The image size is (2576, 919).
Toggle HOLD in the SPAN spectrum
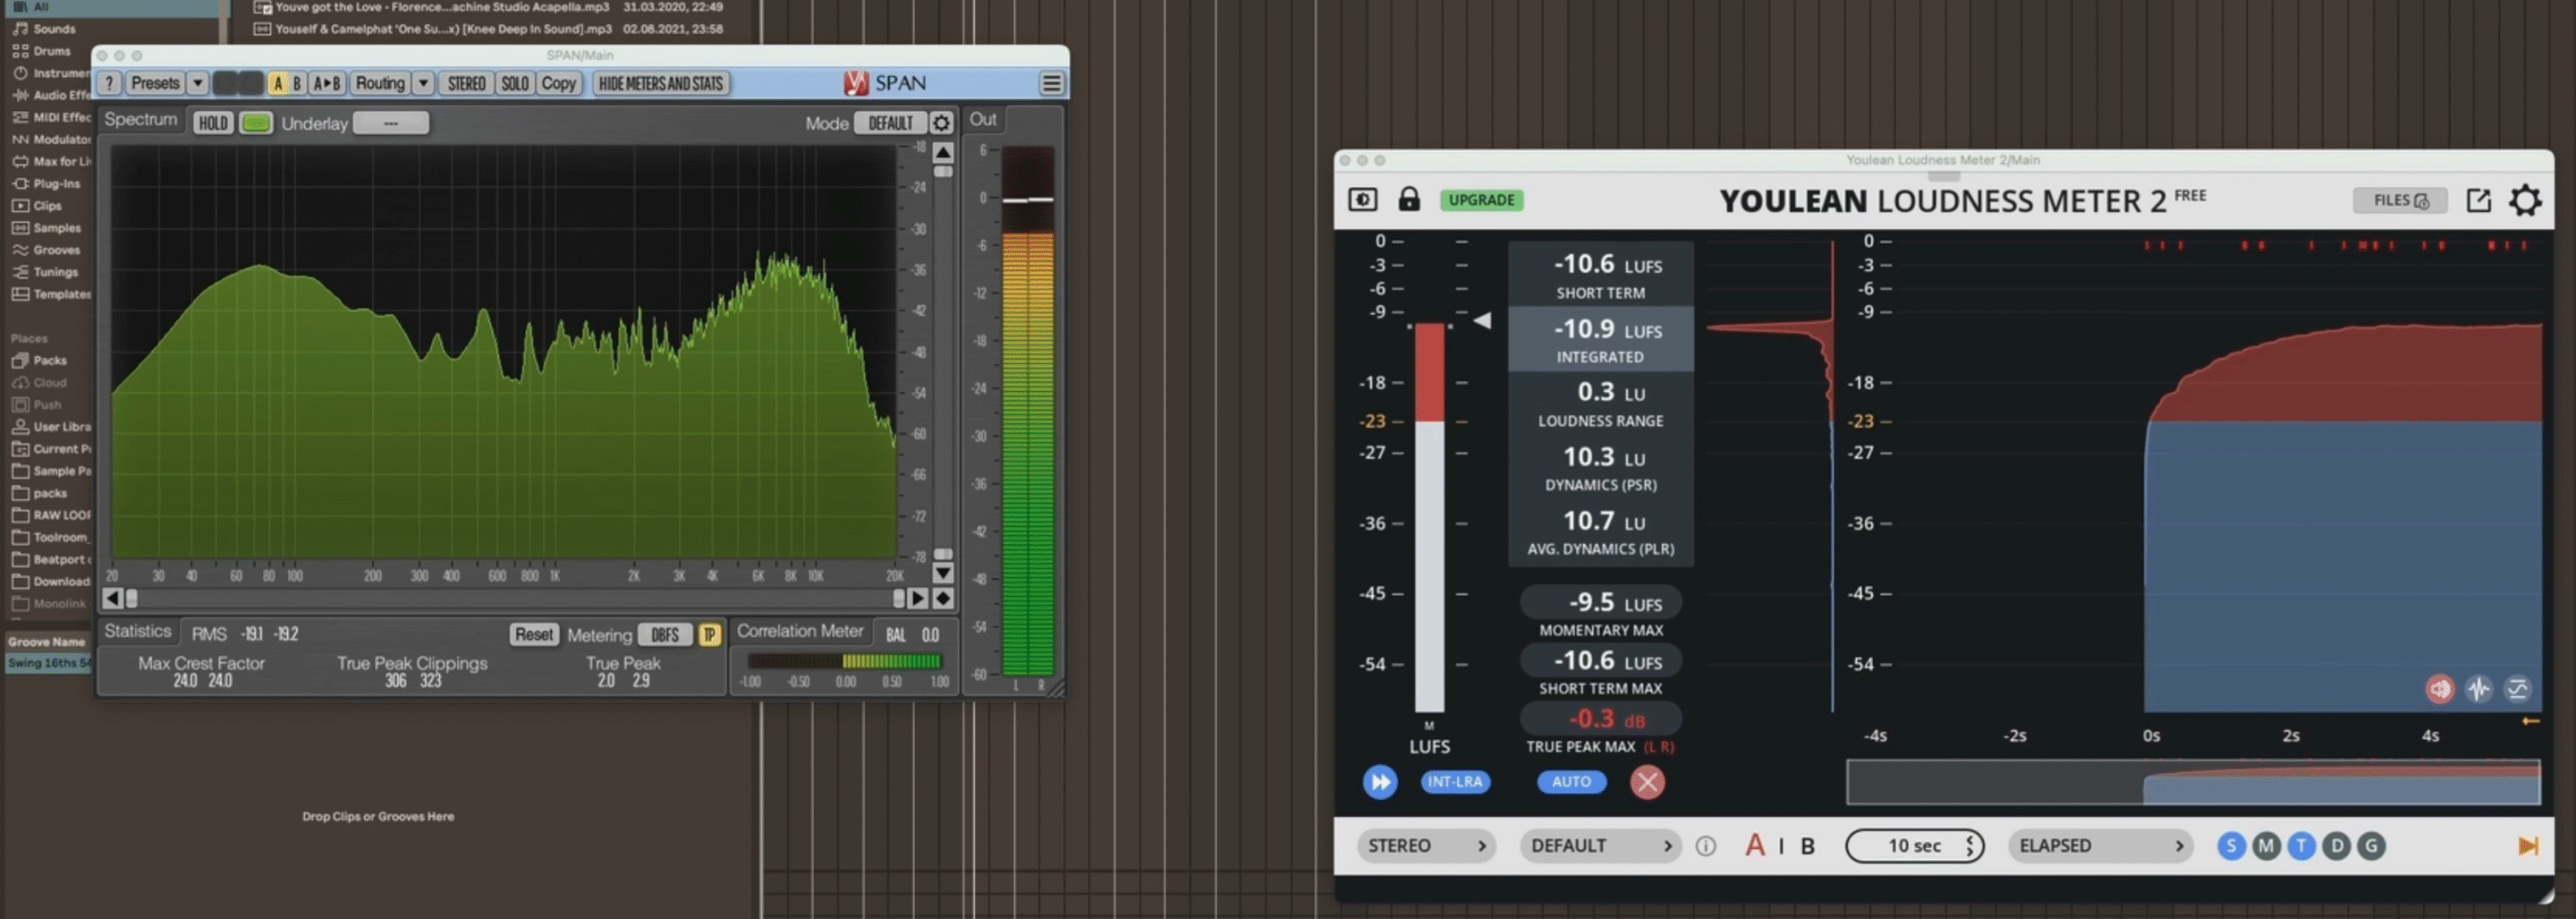coord(212,122)
